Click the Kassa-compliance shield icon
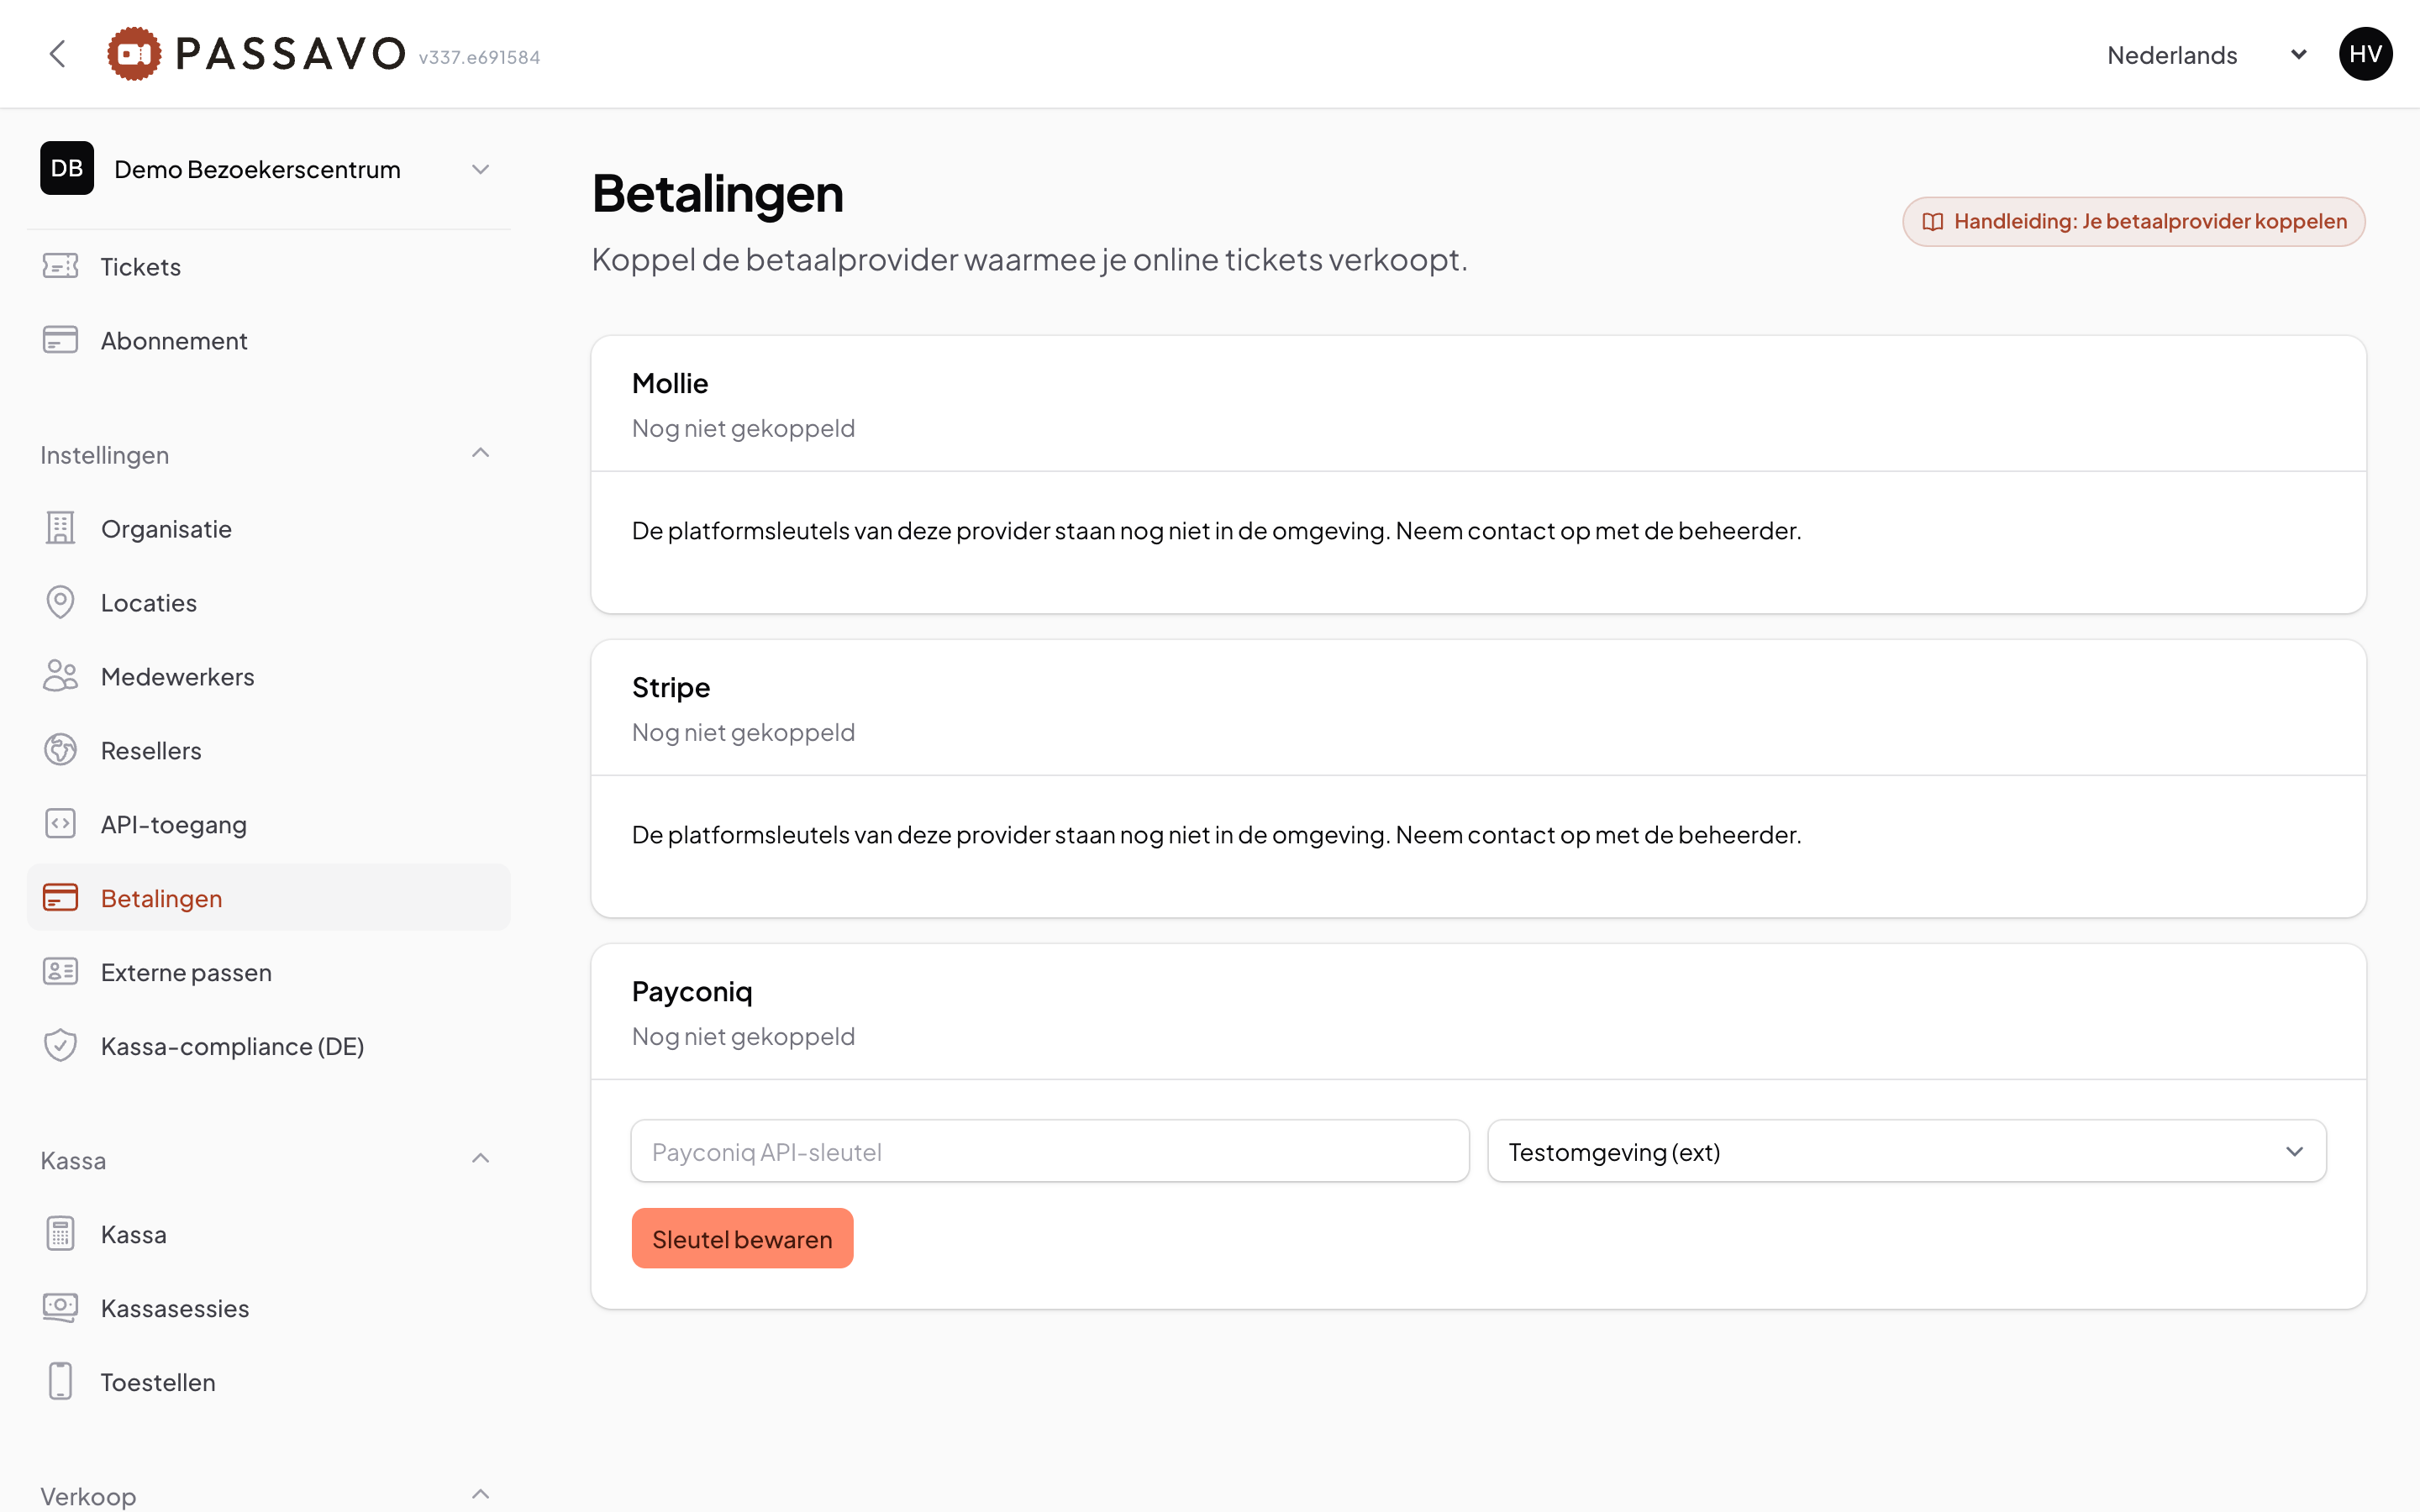2420x1512 pixels. (x=61, y=1046)
